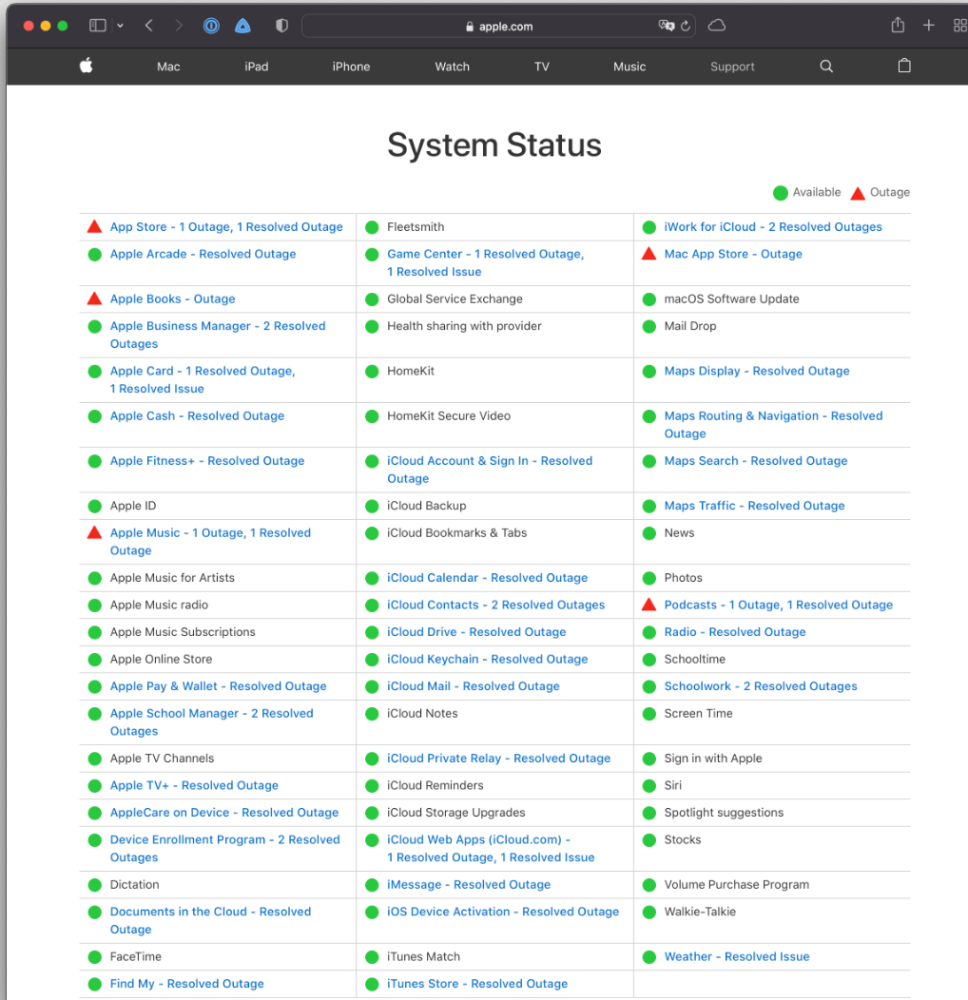Select the Global Service Exchange text

pyautogui.click(x=455, y=298)
